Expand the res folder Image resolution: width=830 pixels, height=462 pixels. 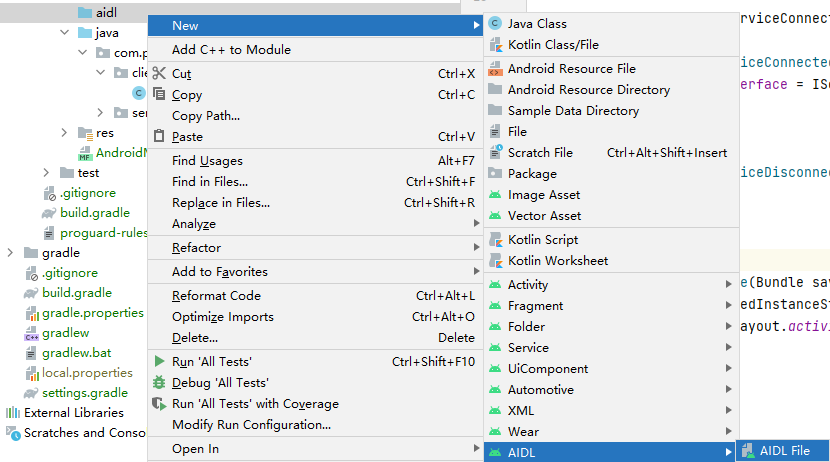click(x=64, y=132)
